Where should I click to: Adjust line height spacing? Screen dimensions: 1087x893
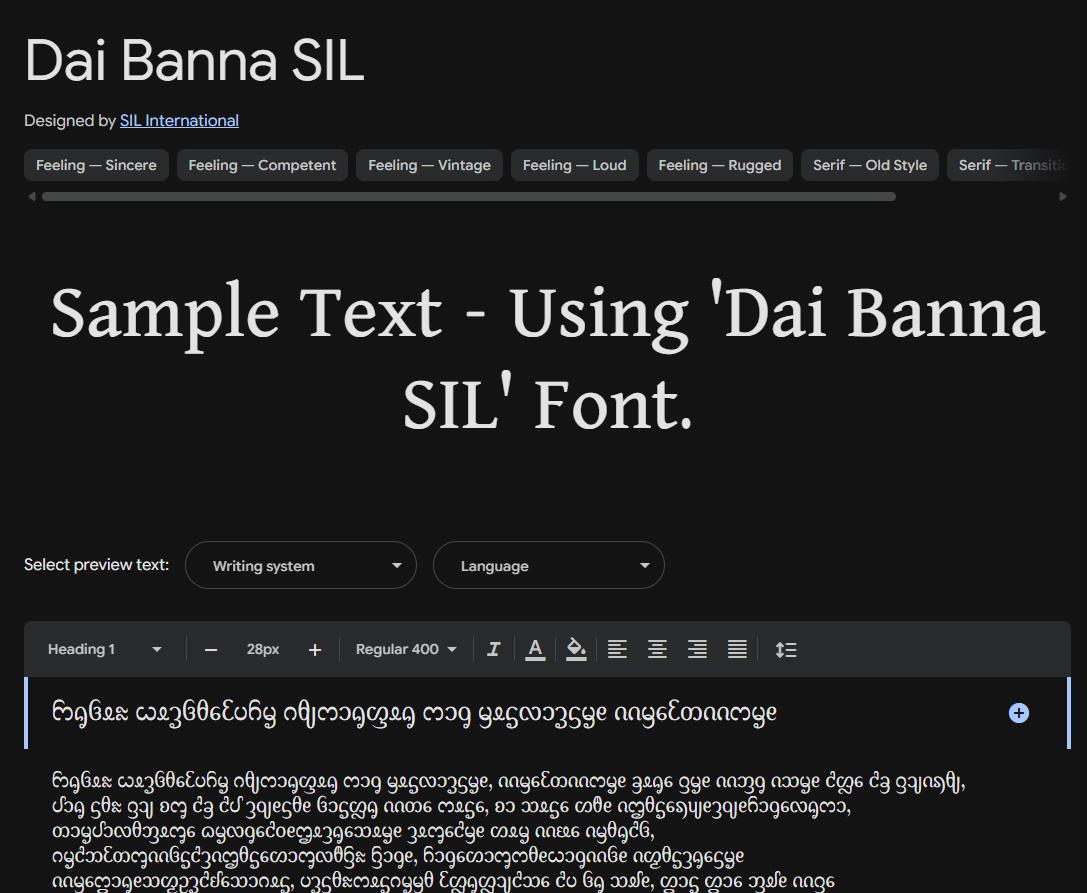tap(785, 650)
